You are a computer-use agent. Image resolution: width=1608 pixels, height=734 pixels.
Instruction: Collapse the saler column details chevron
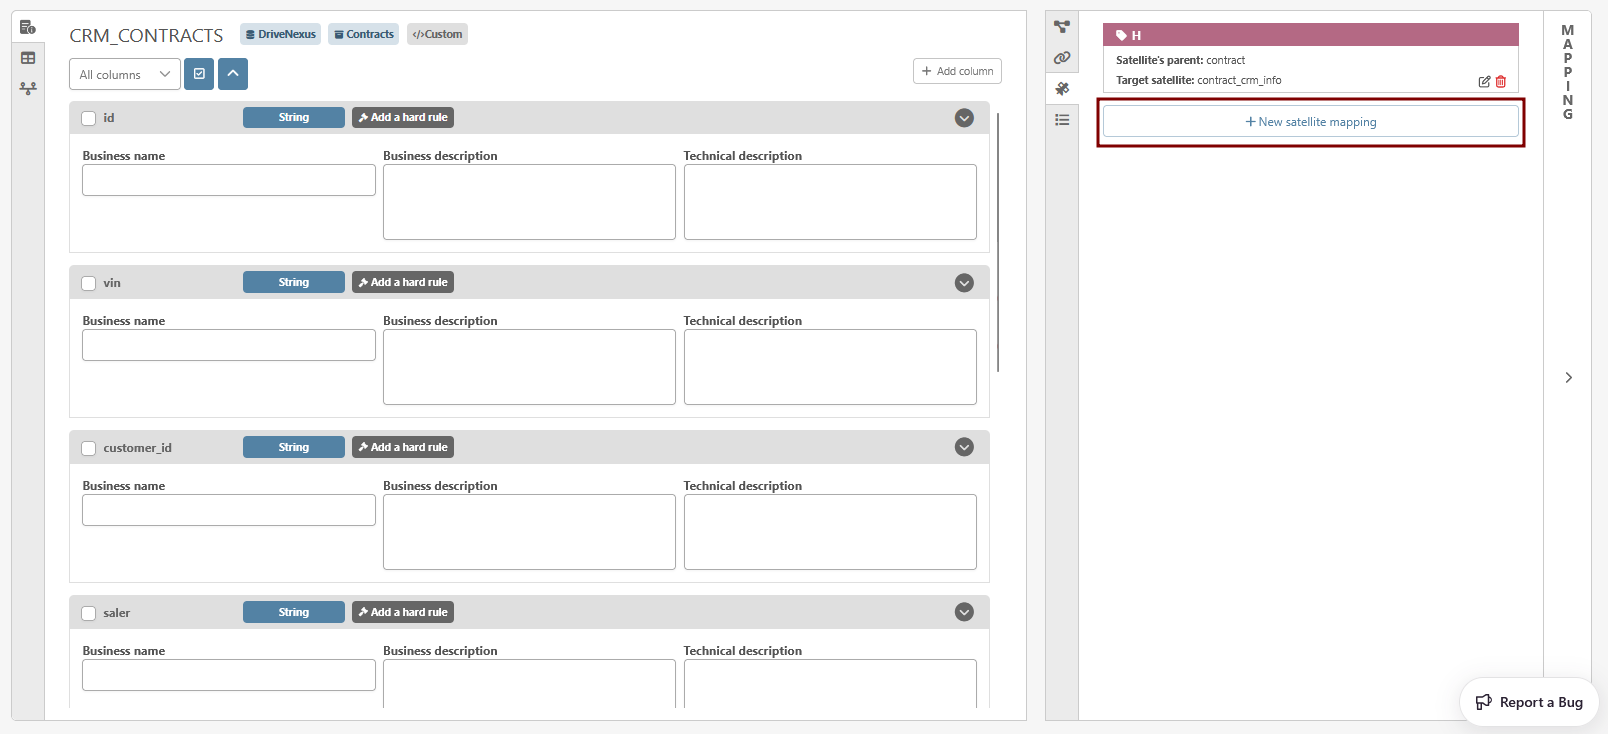click(x=964, y=612)
